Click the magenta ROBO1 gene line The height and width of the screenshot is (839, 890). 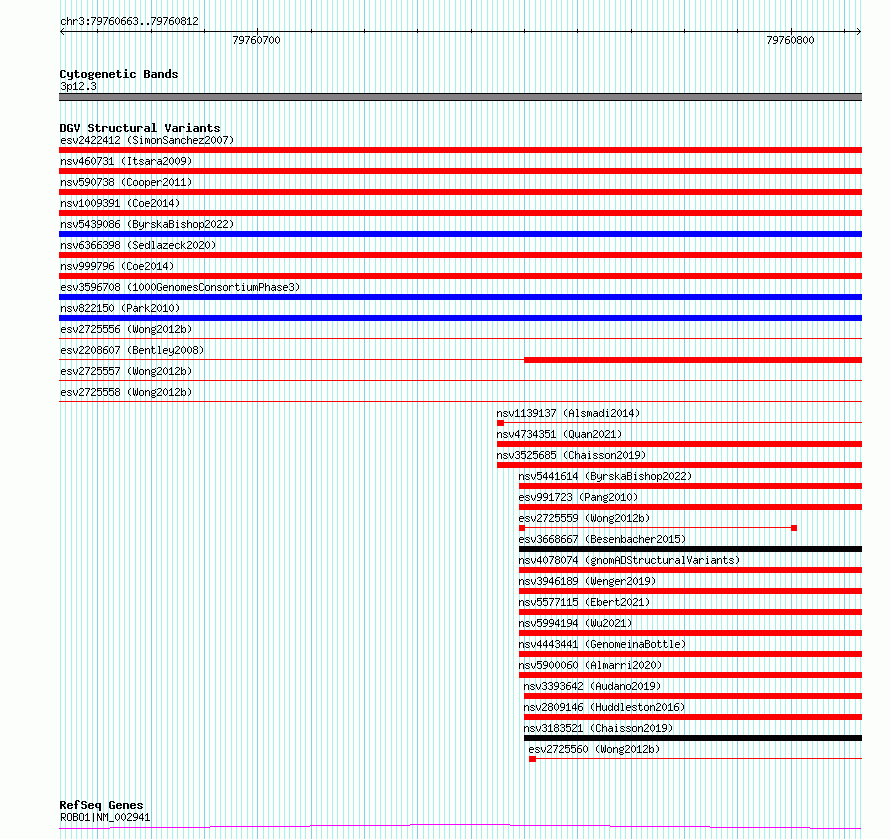(460, 827)
